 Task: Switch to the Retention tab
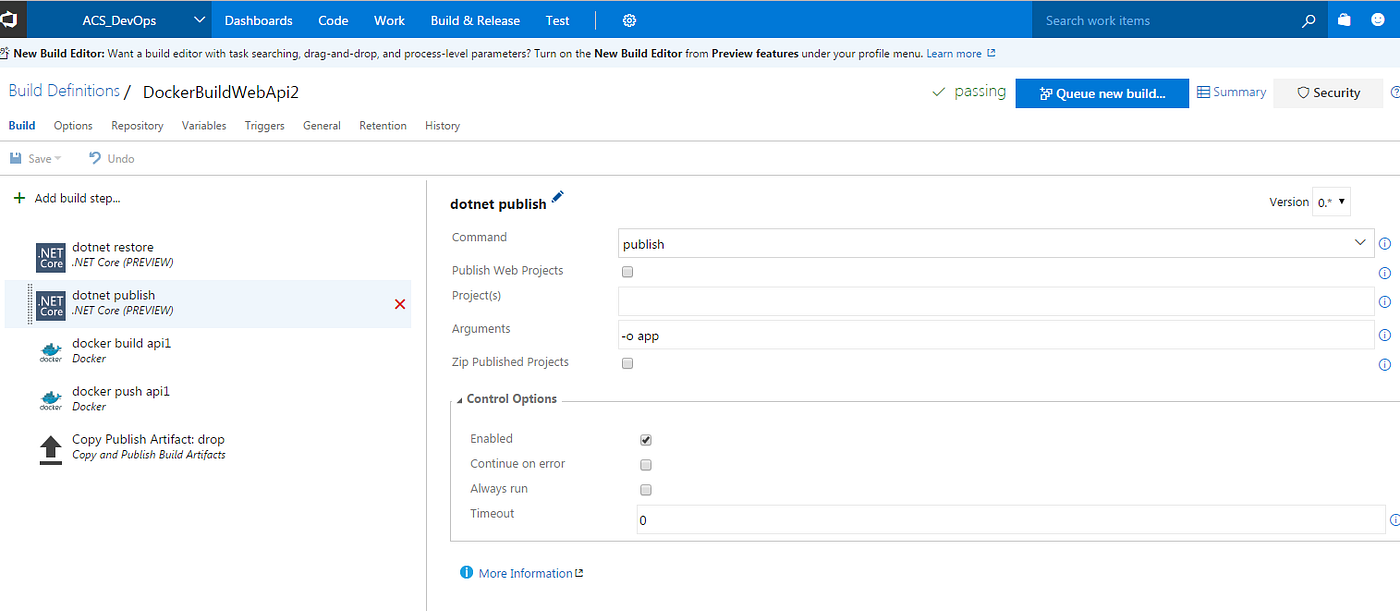(383, 126)
